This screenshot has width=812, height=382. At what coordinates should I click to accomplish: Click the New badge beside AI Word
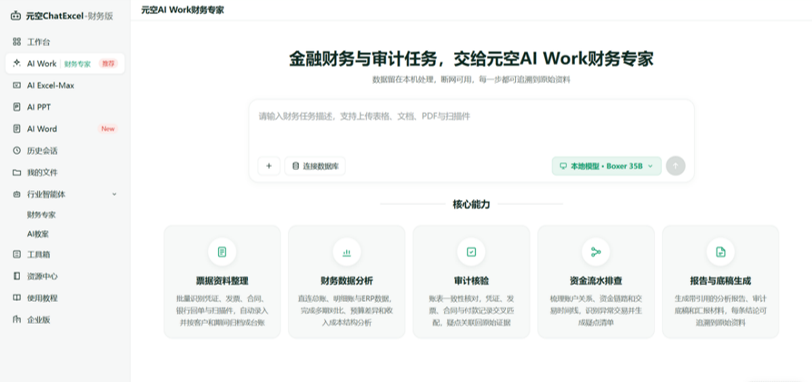(108, 129)
